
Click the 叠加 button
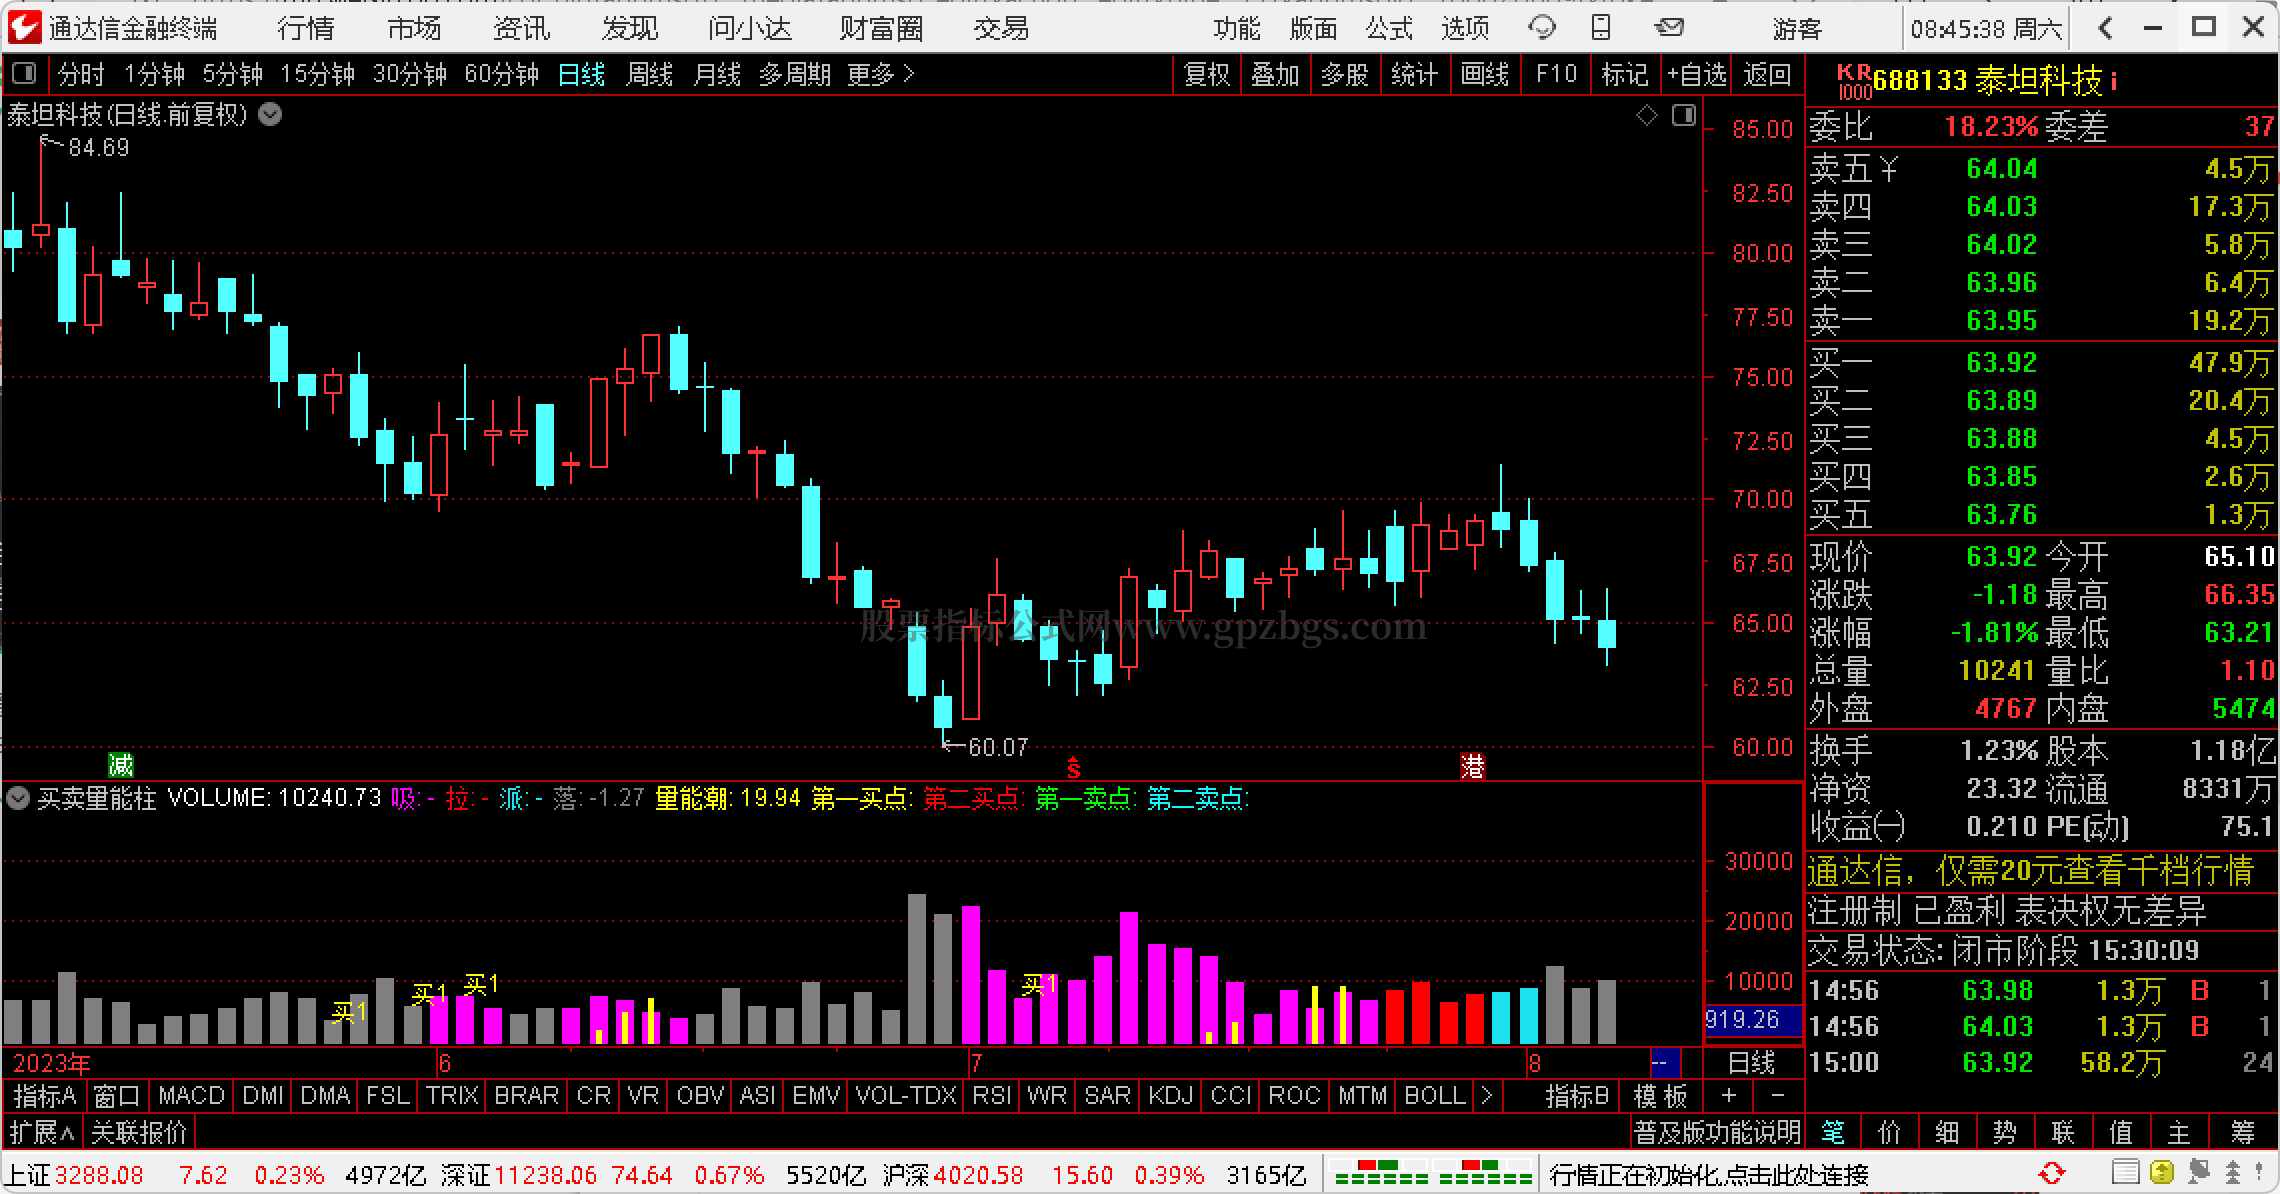click(1275, 74)
